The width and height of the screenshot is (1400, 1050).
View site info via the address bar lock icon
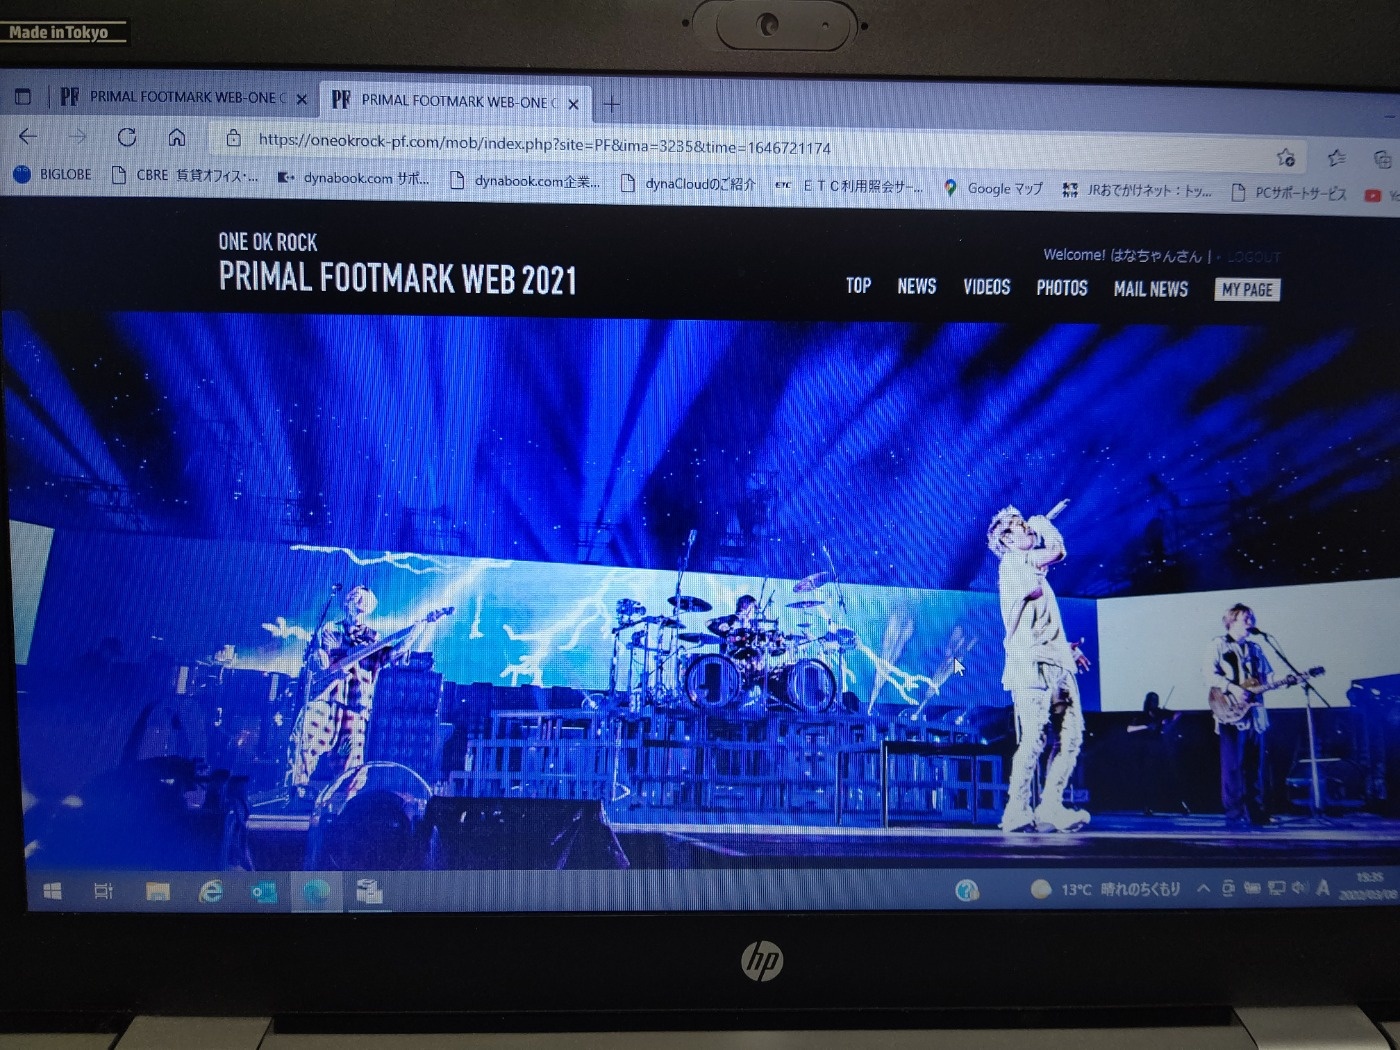coord(233,138)
